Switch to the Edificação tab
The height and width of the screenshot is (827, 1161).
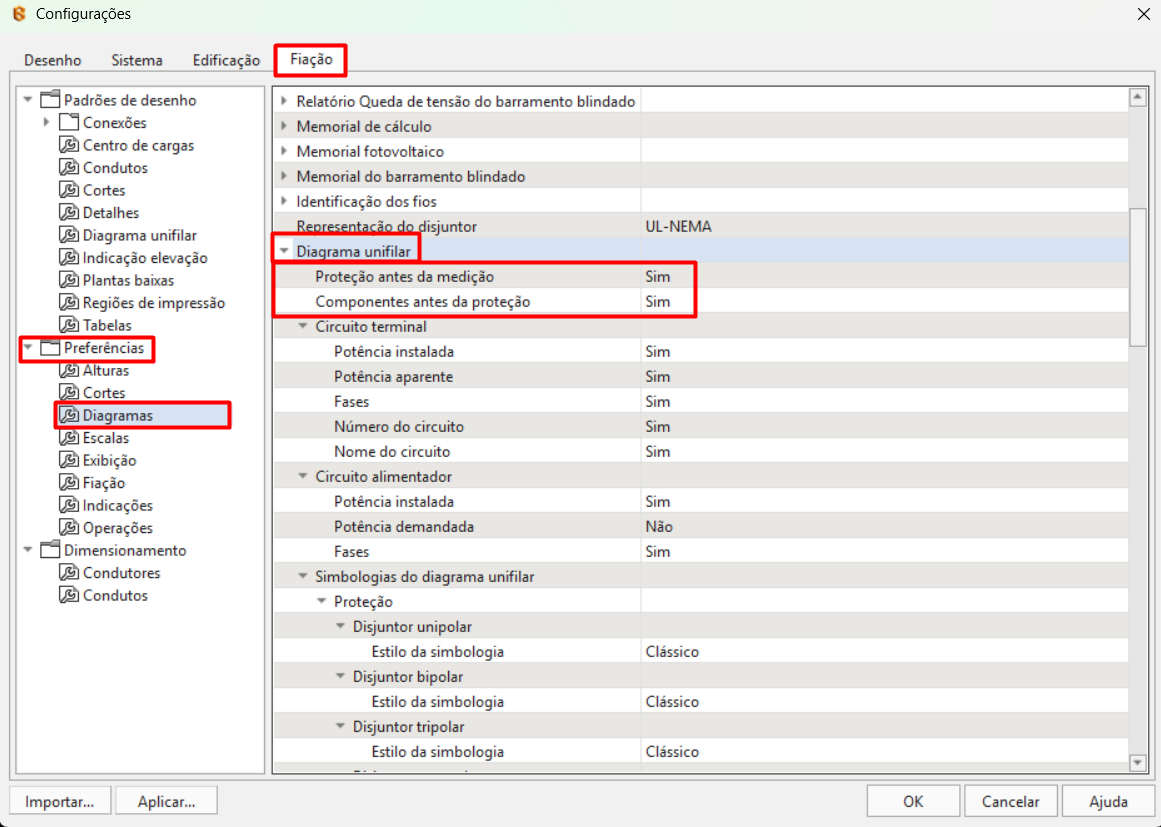tap(226, 60)
